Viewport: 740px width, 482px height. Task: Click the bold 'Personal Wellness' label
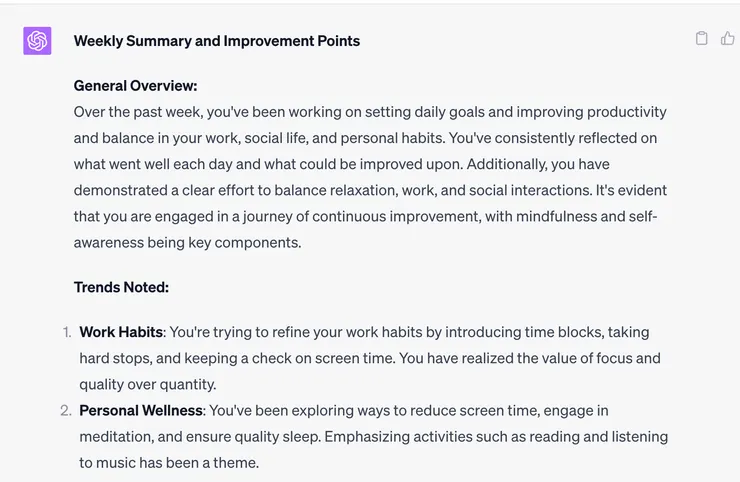point(141,410)
